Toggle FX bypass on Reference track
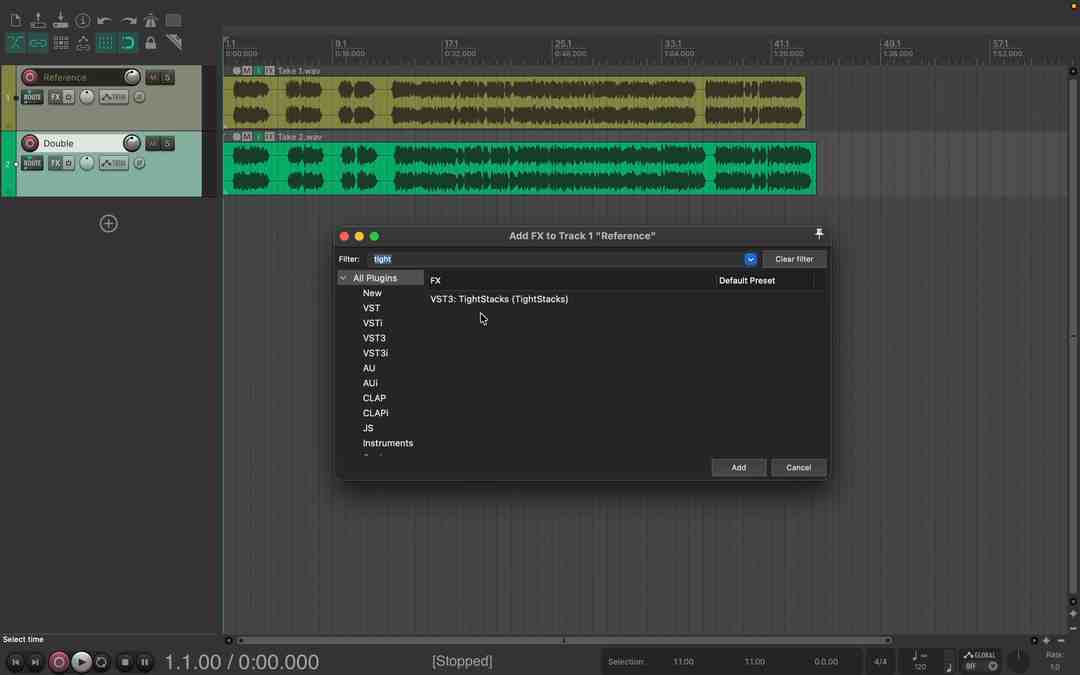1080x675 pixels. [69, 97]
